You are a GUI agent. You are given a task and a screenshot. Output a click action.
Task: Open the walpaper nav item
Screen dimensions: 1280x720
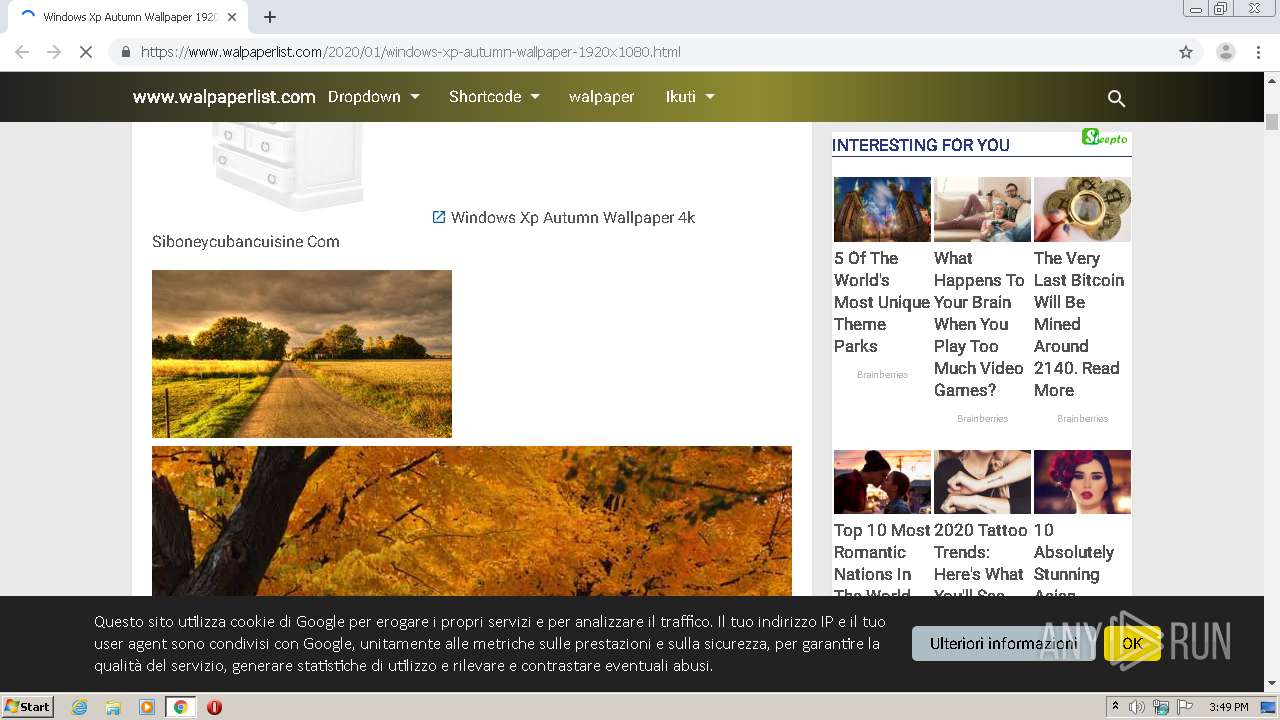[x=601, y=97]
